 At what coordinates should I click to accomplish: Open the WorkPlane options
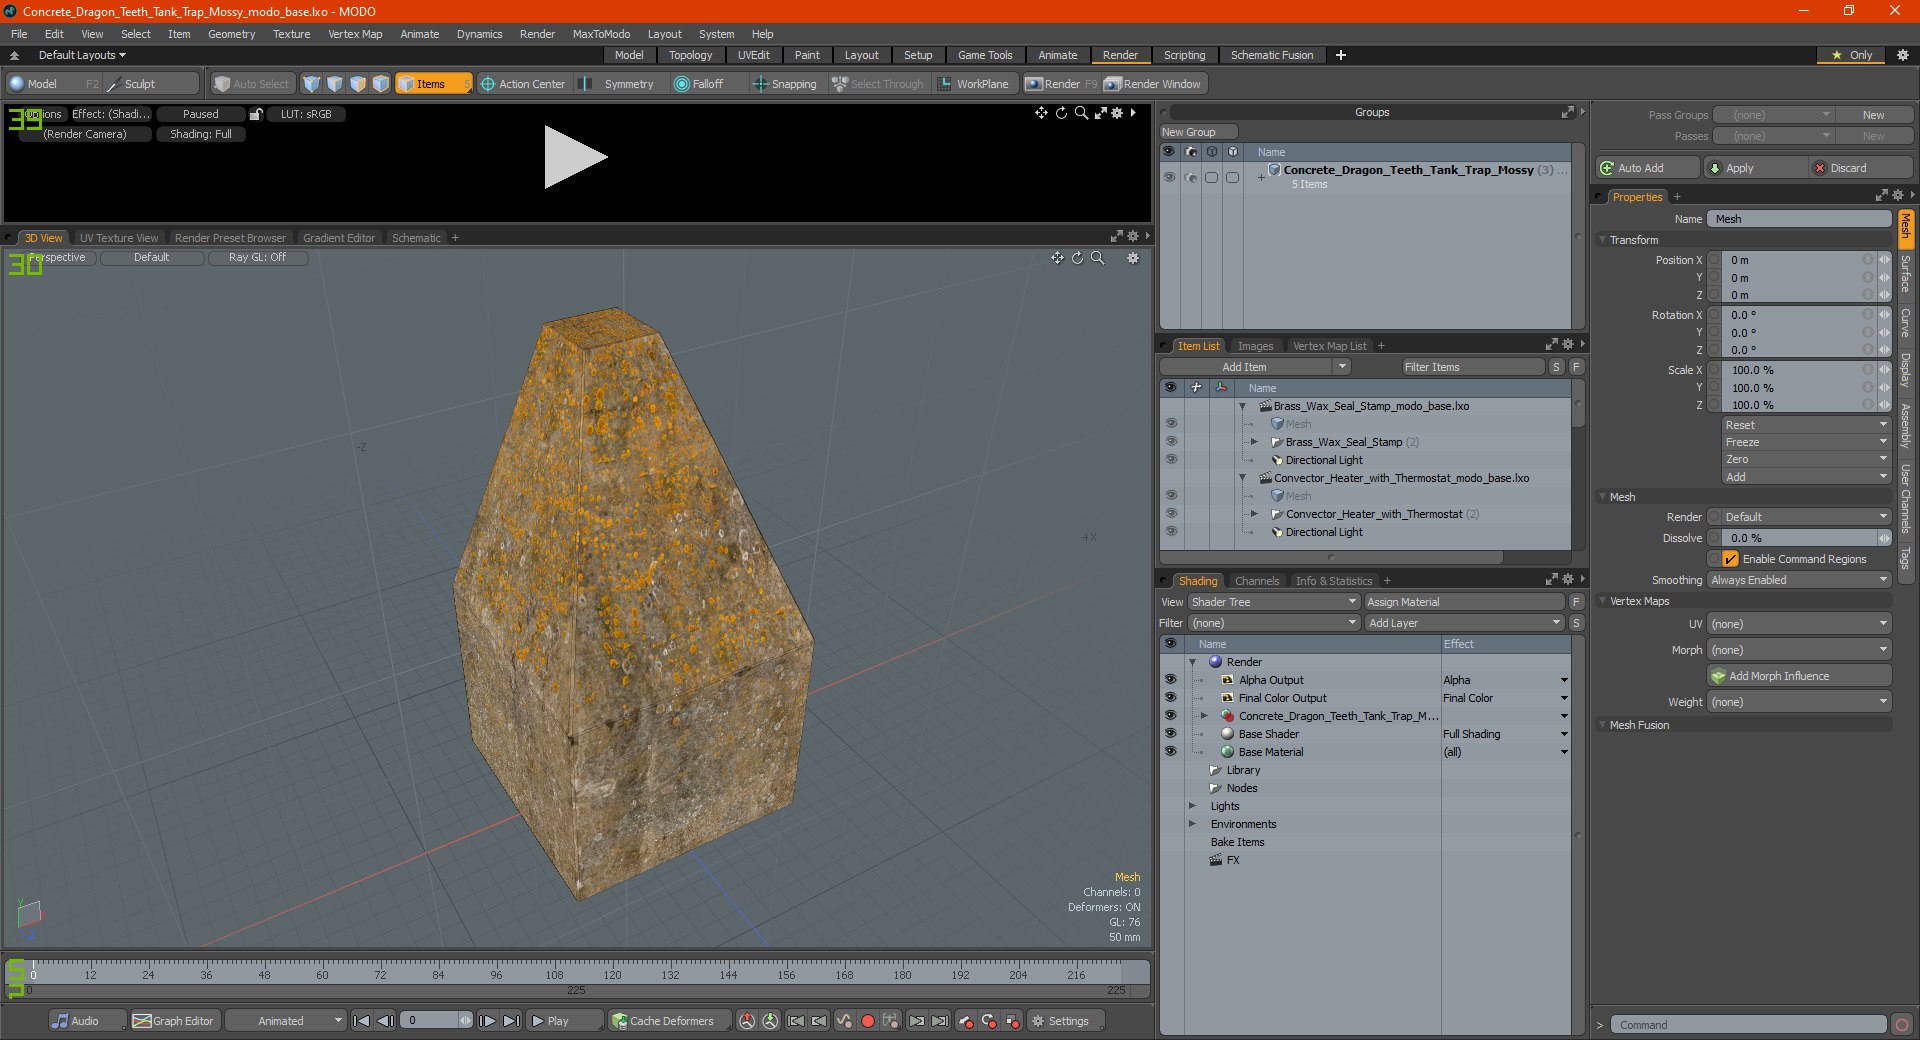[973, 84]
